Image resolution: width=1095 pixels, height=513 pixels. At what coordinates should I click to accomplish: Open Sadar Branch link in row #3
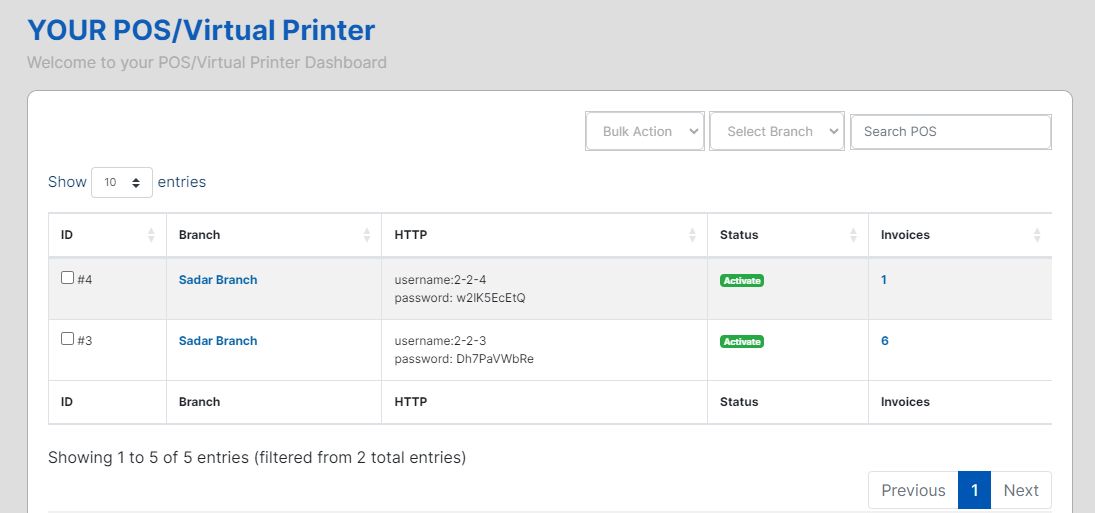[218, 341]
